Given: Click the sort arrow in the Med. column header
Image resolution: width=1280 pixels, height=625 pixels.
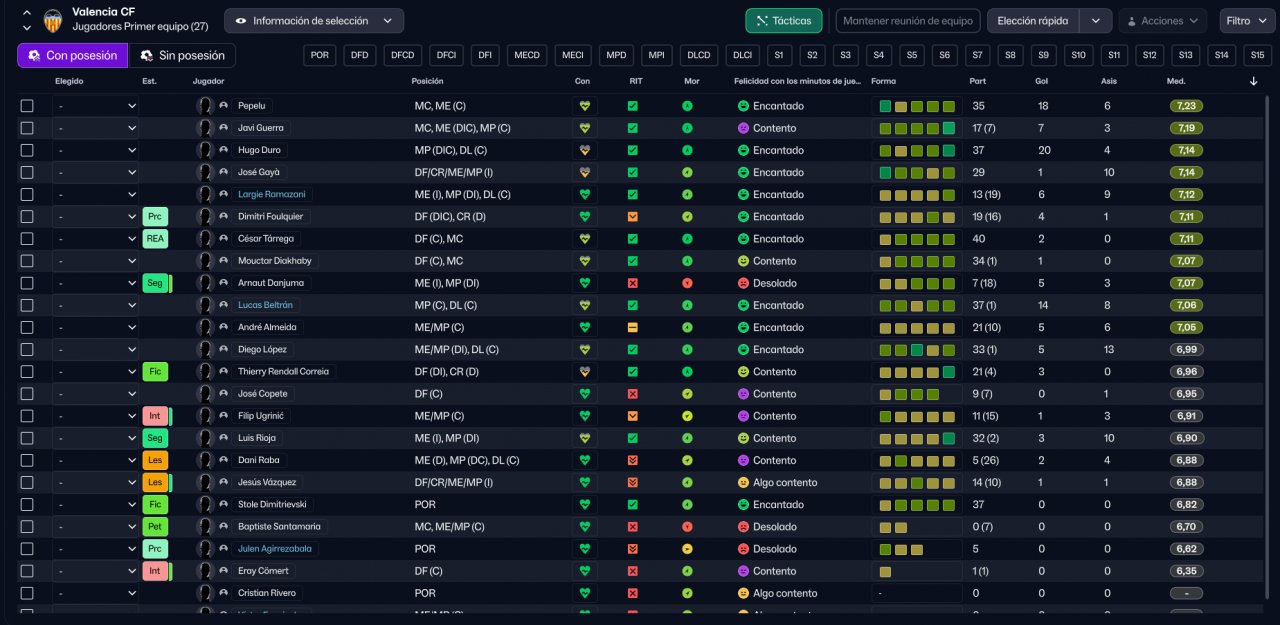Looking at the screenshot, I should click(x=1253, y=81).
